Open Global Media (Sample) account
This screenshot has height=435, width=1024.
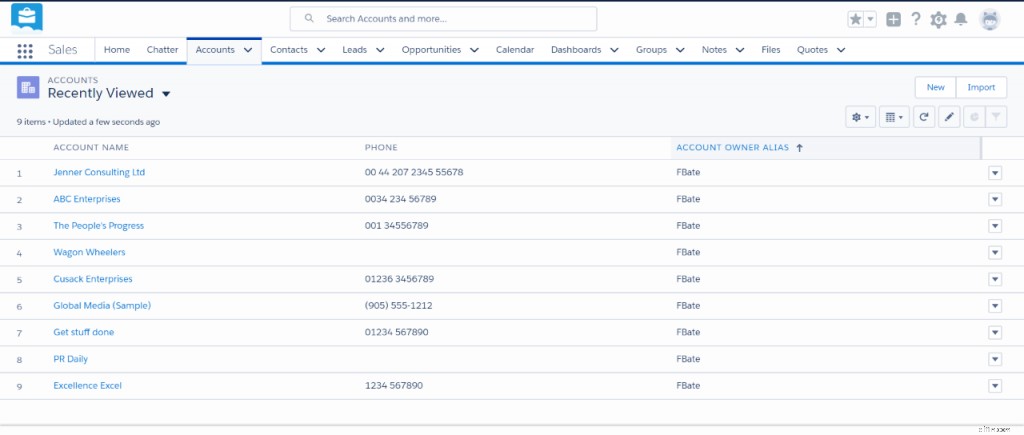[102, 306]
